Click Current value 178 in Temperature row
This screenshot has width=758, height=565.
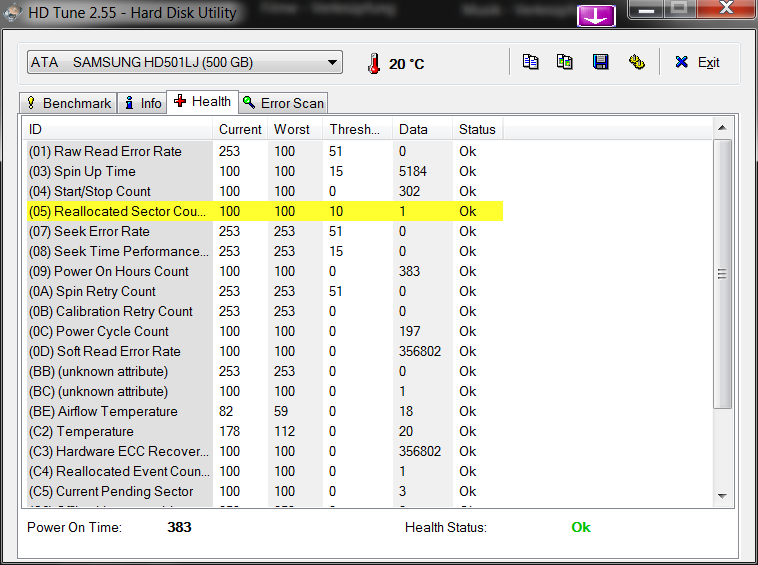coord(229,432)
